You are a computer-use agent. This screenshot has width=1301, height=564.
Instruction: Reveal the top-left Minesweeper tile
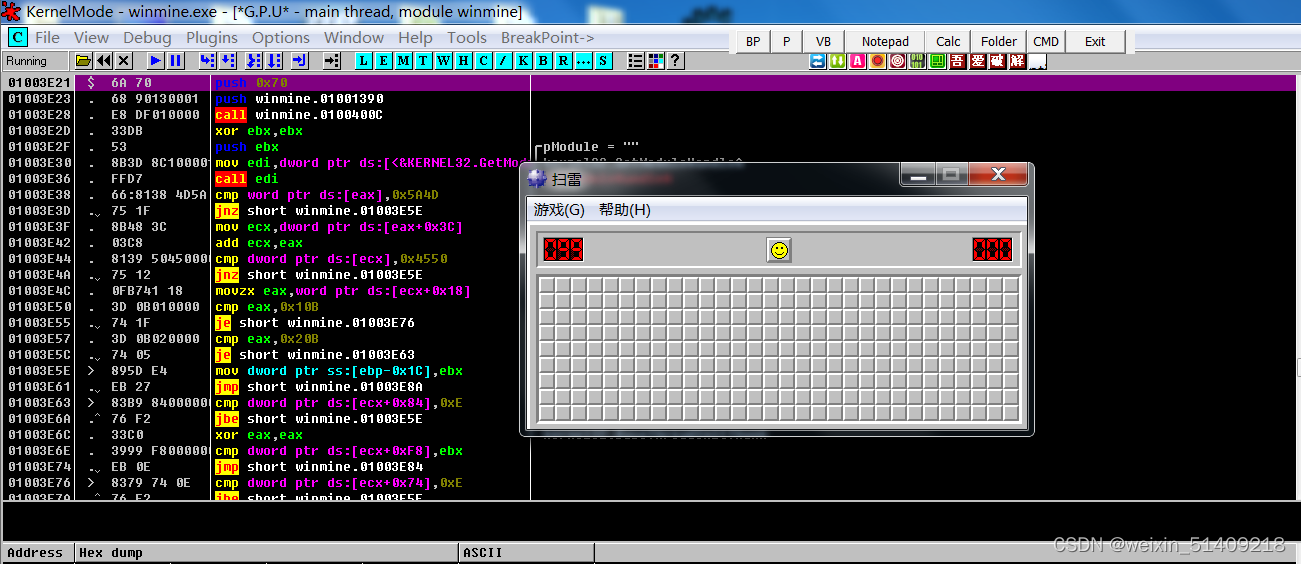547,286
